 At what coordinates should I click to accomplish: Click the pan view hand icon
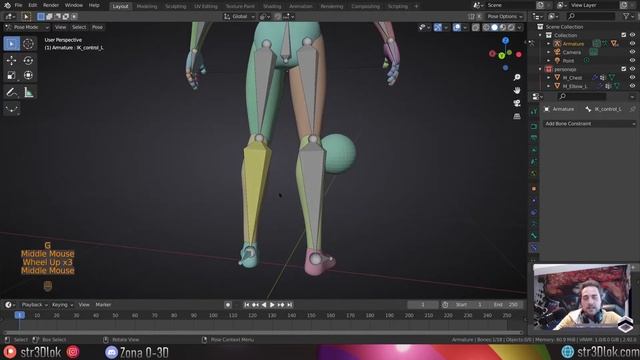517,90
